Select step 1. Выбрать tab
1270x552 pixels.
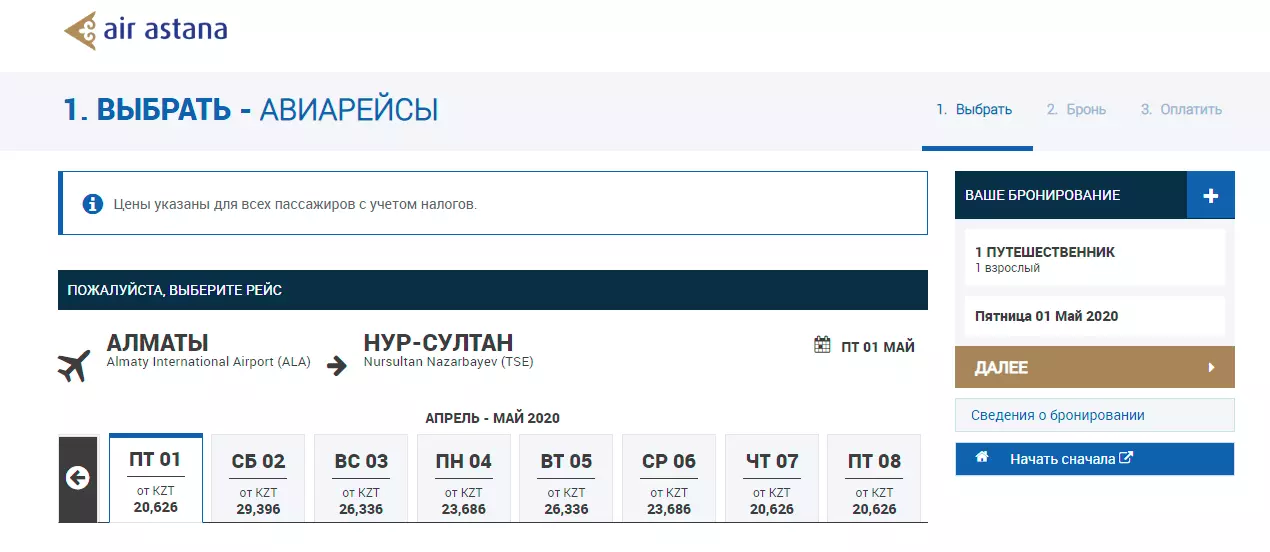click(974, 110)
